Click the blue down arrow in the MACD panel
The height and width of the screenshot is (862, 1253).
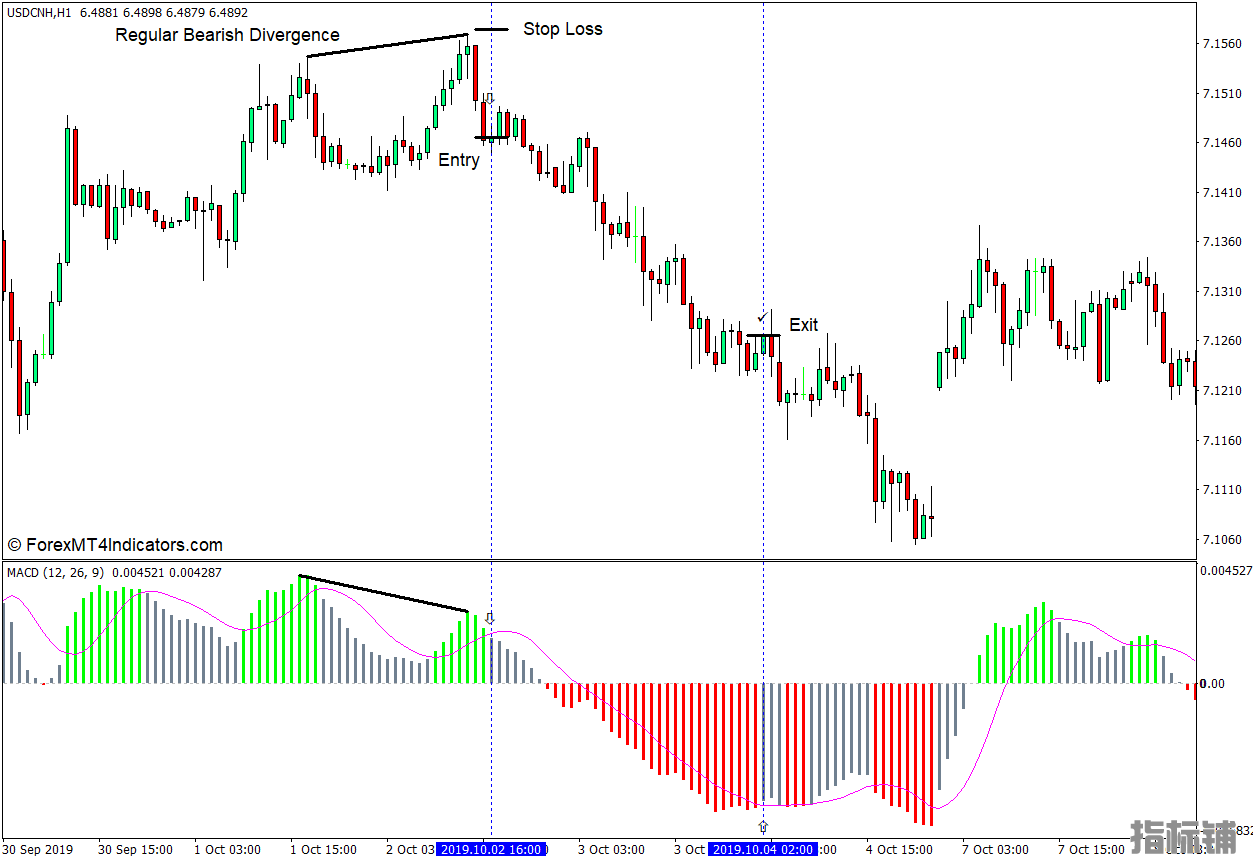[489, 618]
